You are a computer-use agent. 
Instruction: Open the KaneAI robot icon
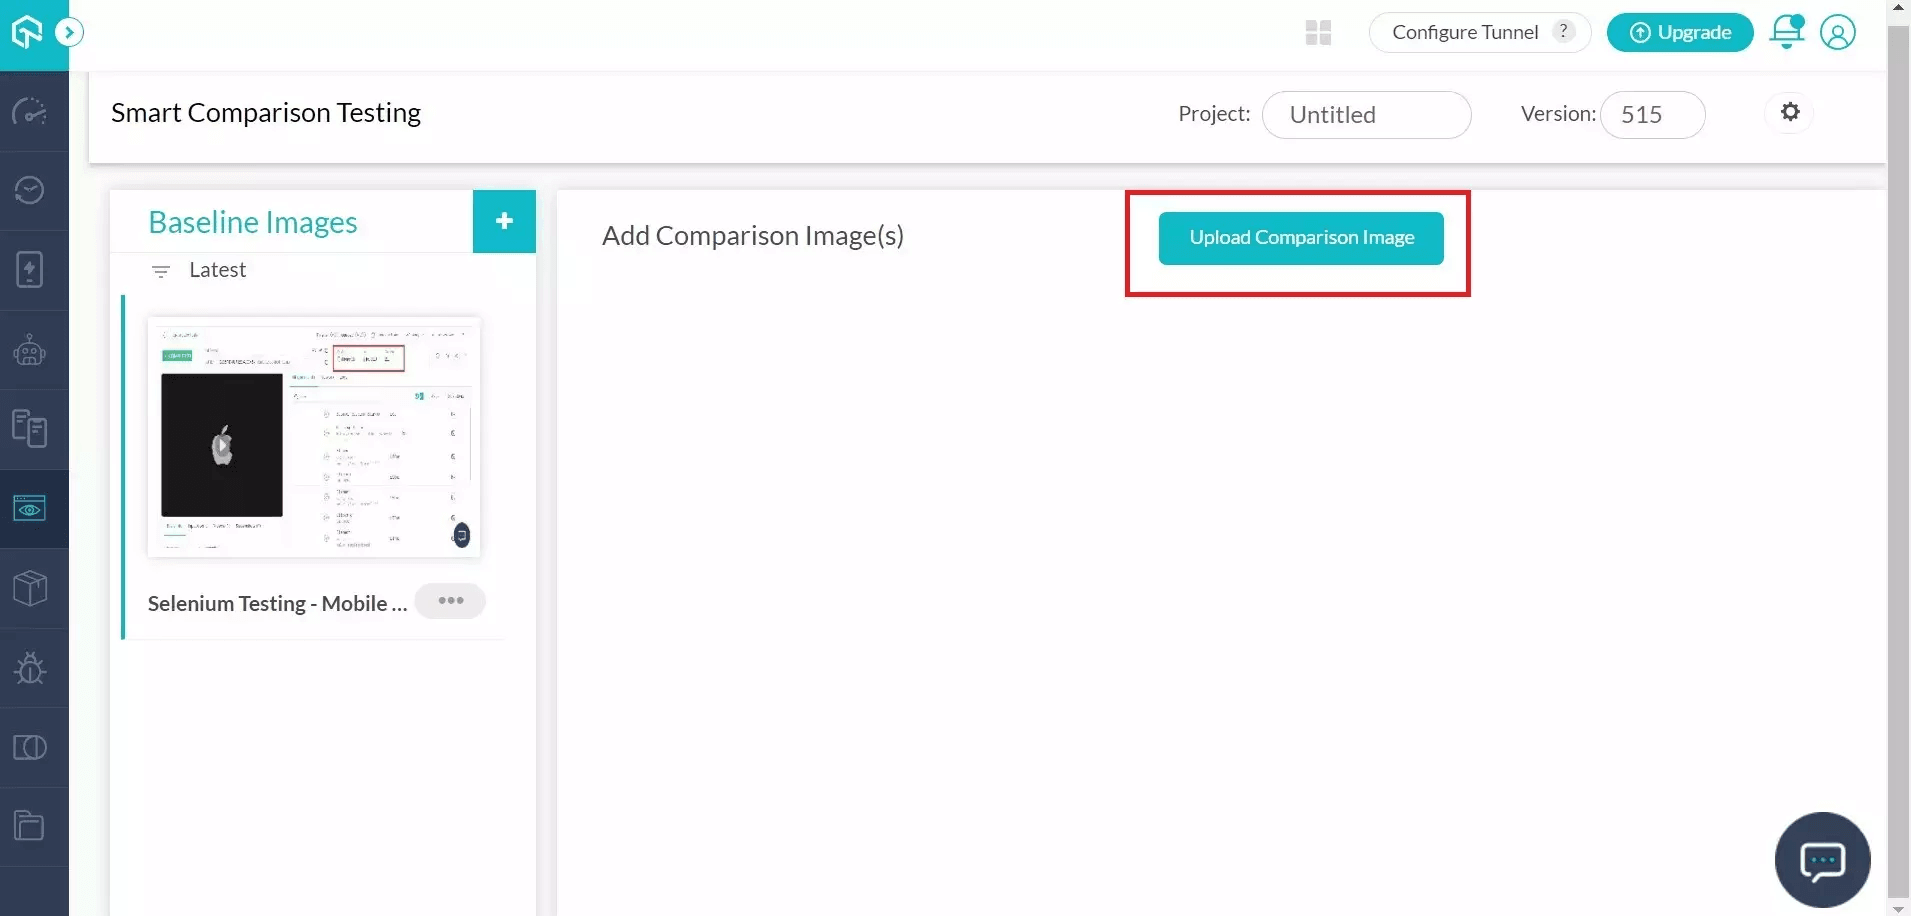30,350
